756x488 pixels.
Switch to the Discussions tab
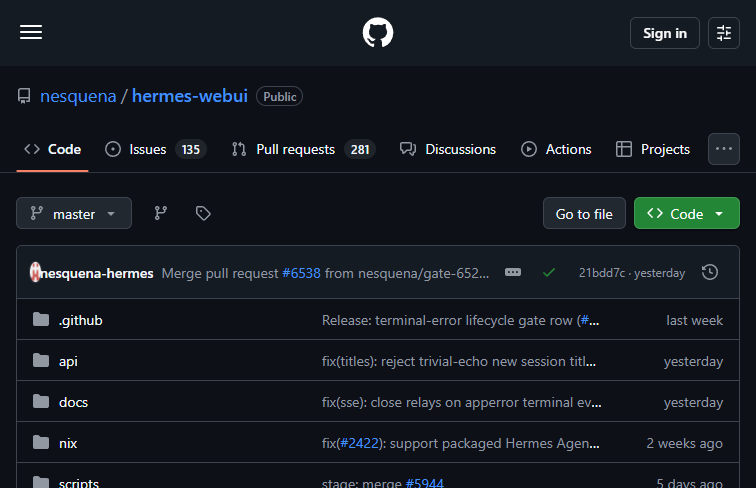[x=448, y=149]
